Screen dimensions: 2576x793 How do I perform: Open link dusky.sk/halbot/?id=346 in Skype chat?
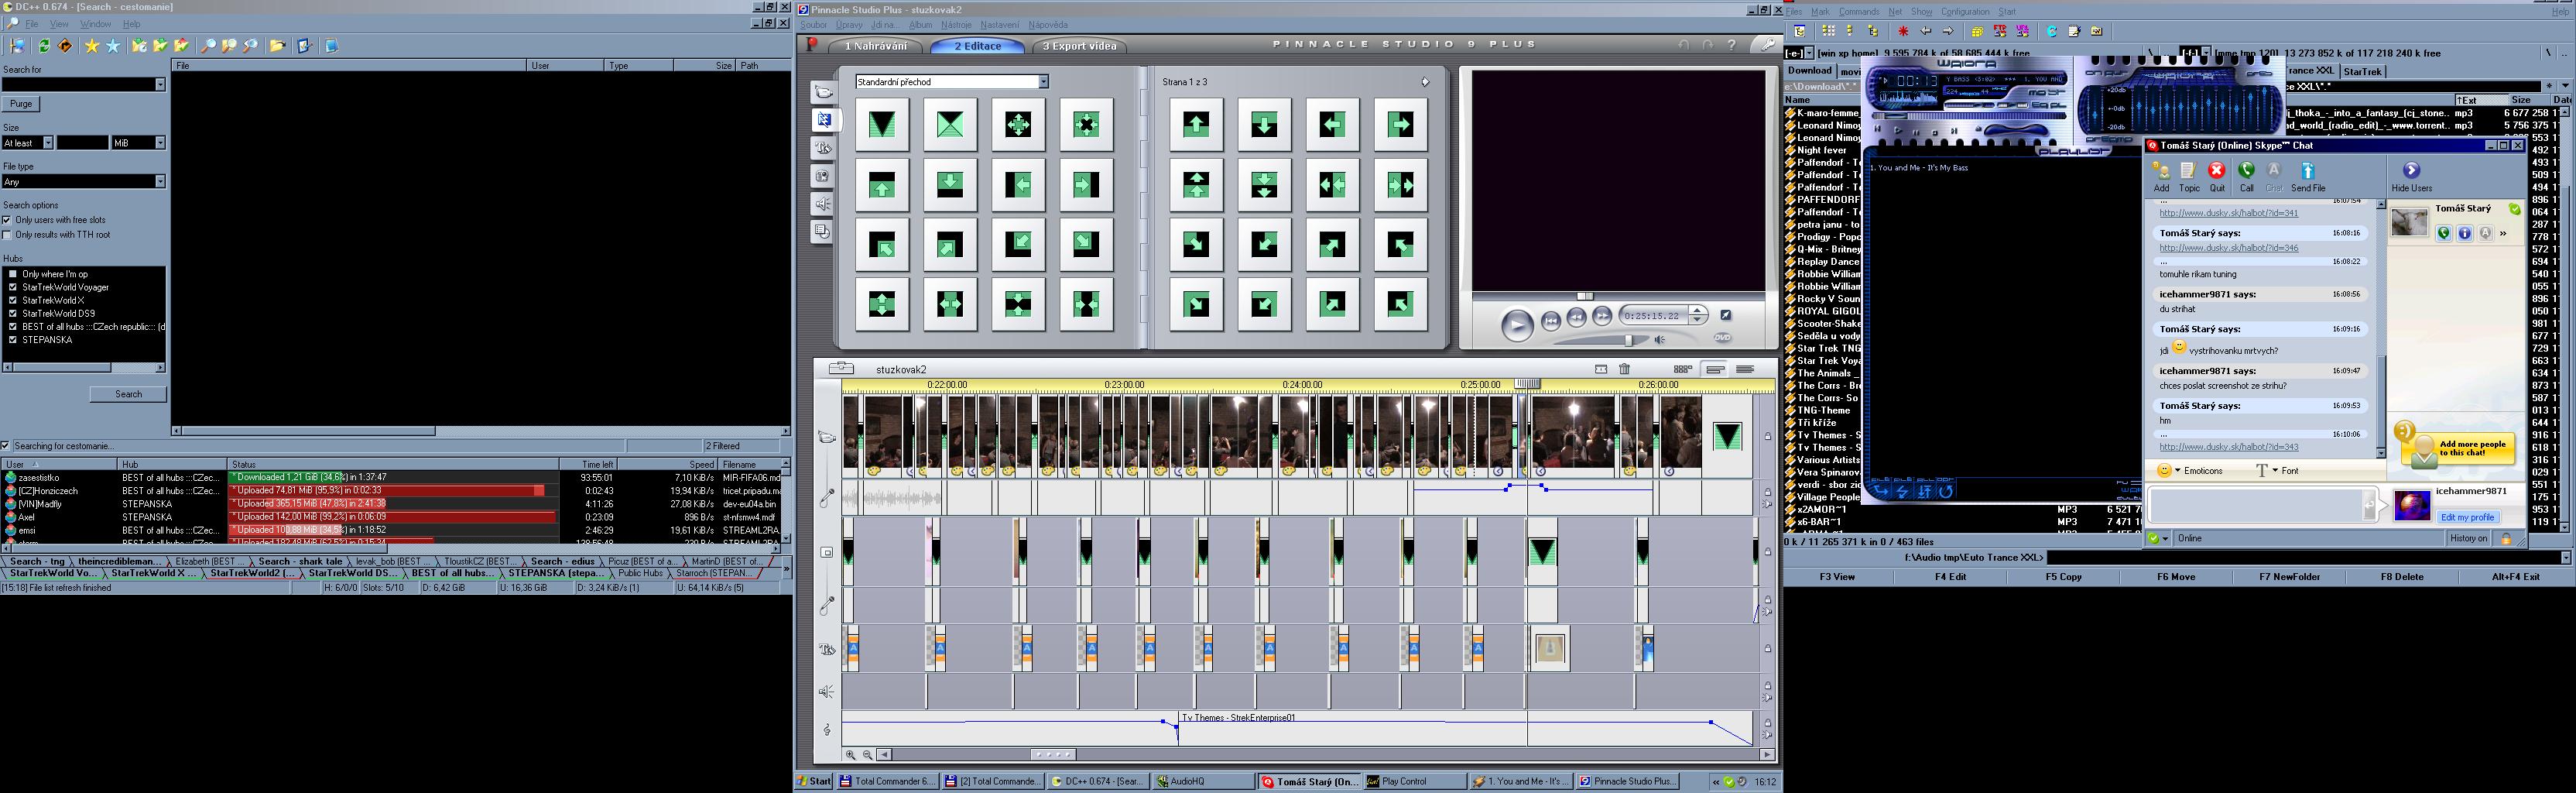point(2228,248)
